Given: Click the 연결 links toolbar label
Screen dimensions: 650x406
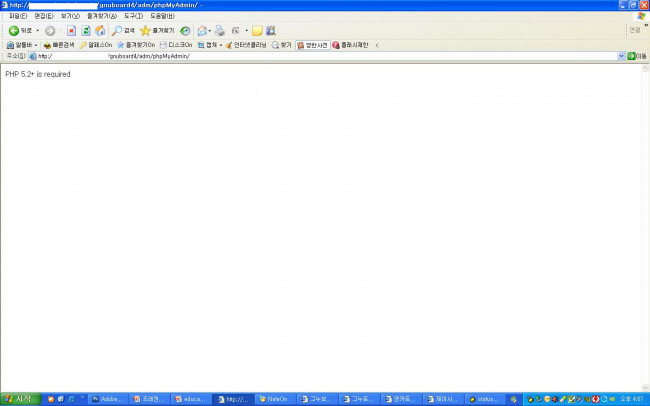Looking at the screenshot, I should point(635,30).
